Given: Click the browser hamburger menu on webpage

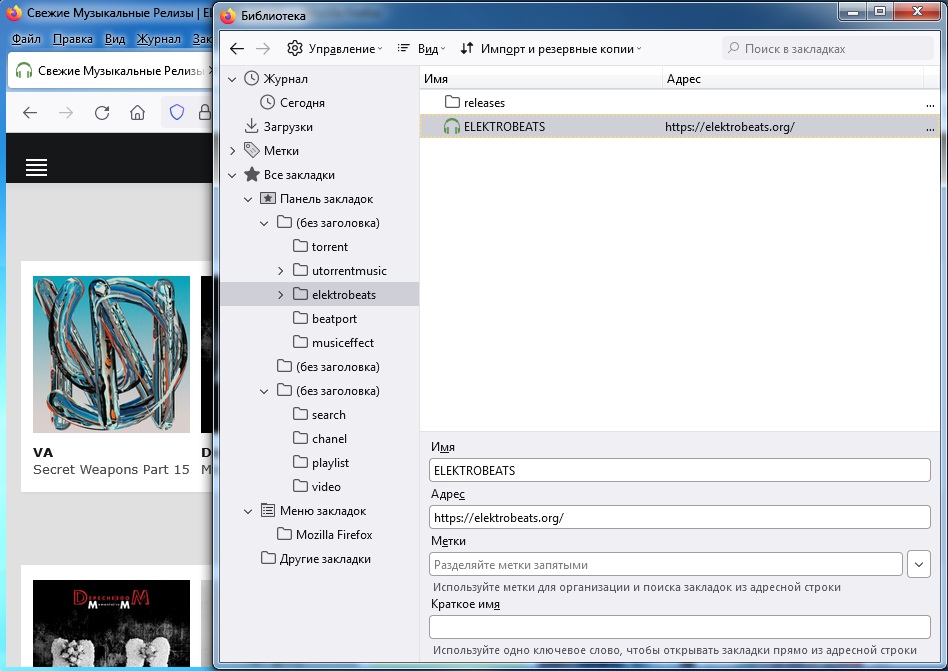Looking at the screenshot, I should tap(37, 167).
